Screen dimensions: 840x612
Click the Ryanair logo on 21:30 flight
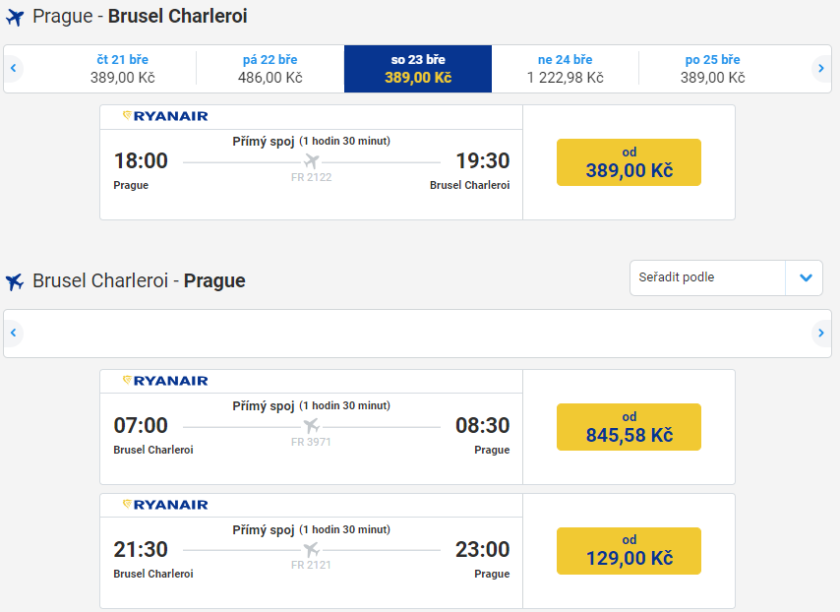165,505
